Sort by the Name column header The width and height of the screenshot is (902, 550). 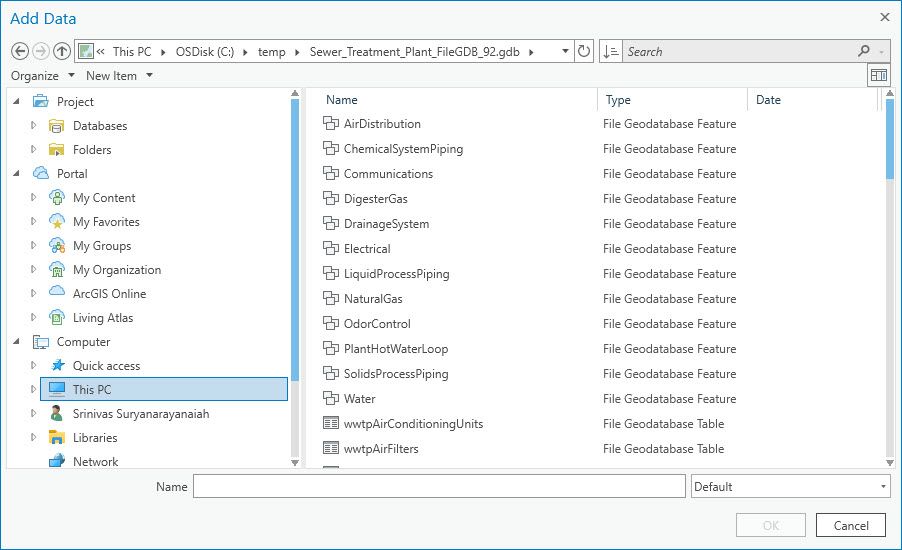pyautogui.click(x=342, y=100)
